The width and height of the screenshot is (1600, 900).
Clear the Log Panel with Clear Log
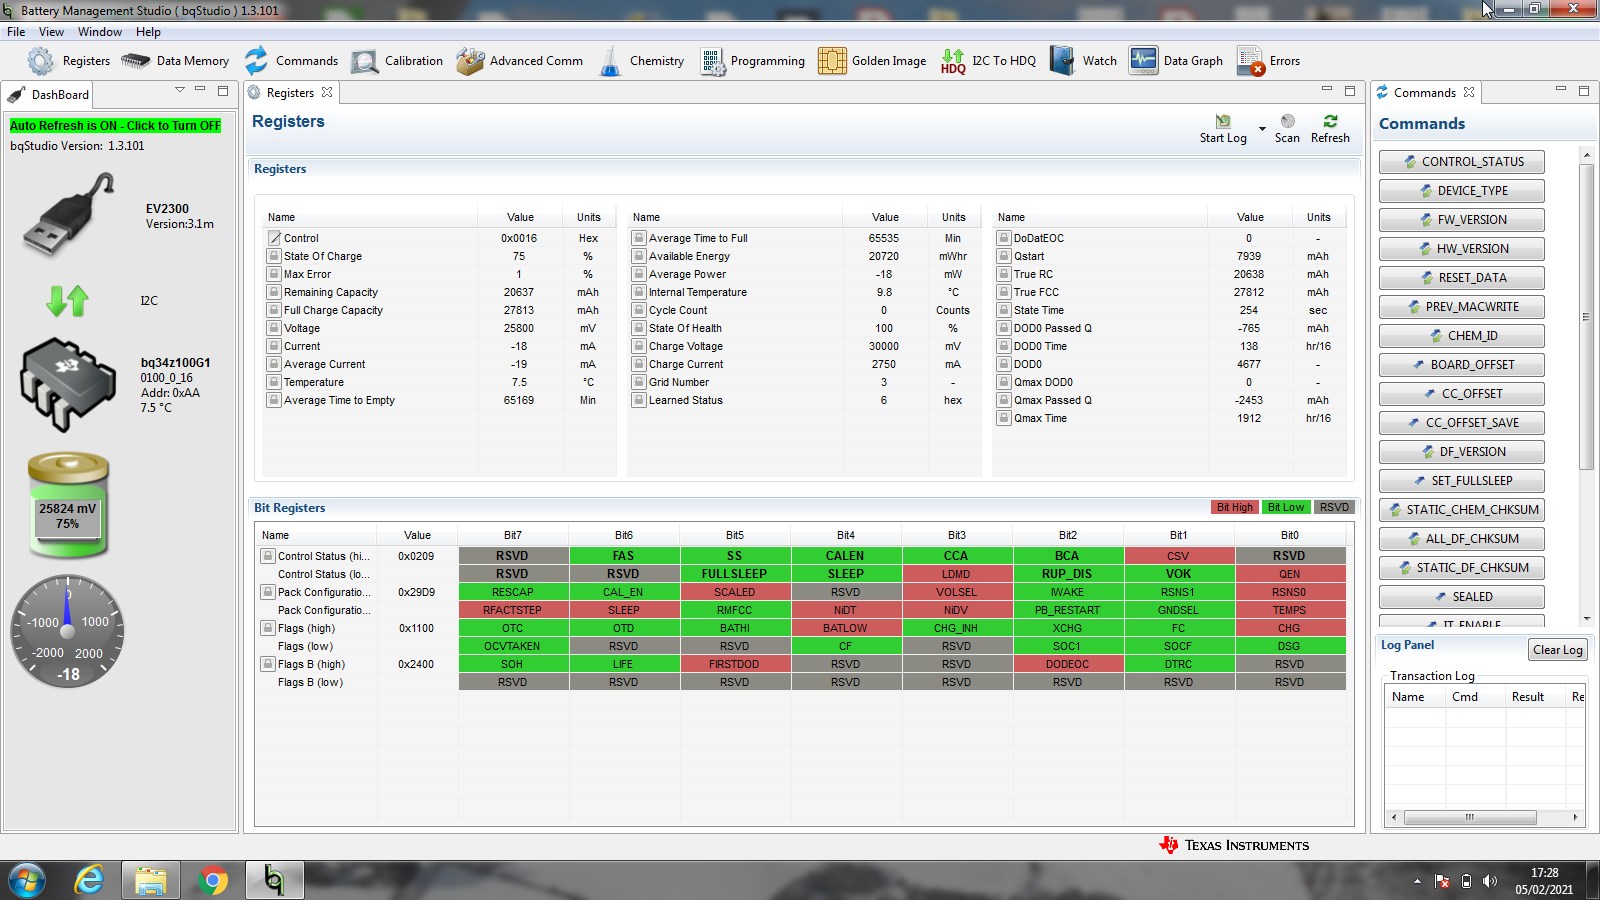click(1558, 650)
